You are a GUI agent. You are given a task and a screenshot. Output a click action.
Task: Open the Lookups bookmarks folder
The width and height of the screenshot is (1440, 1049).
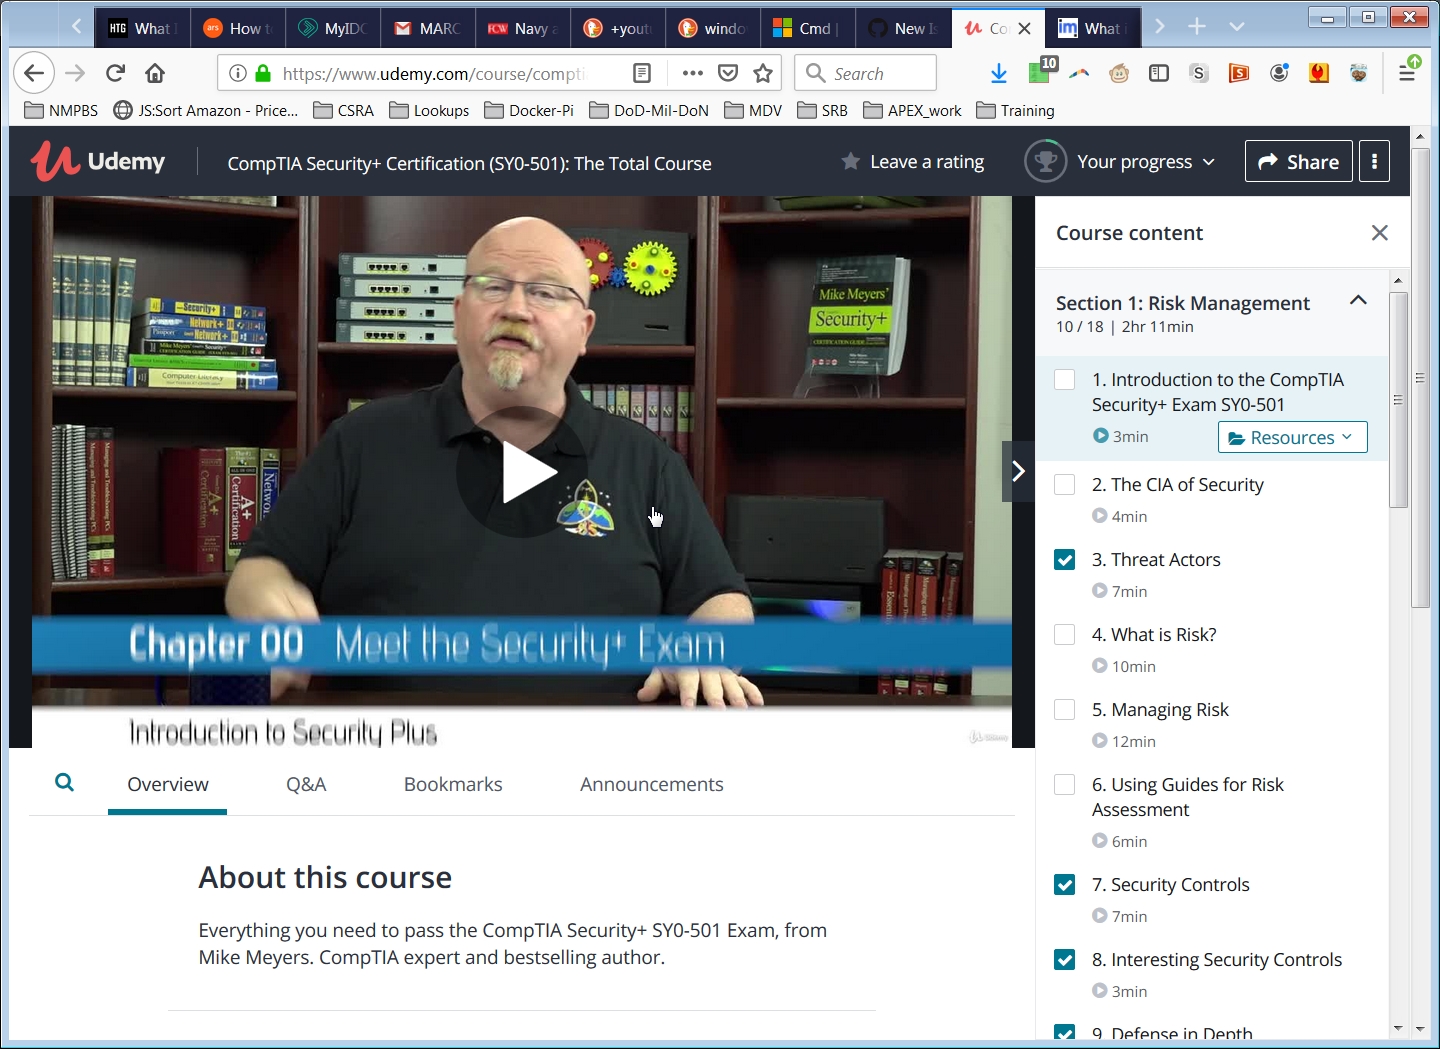(x=429, y=110)
